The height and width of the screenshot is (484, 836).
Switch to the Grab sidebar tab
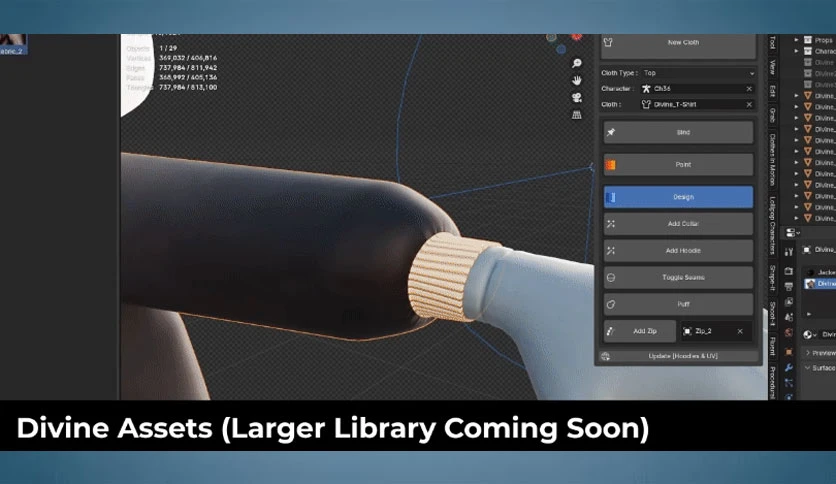coord(772,115)
